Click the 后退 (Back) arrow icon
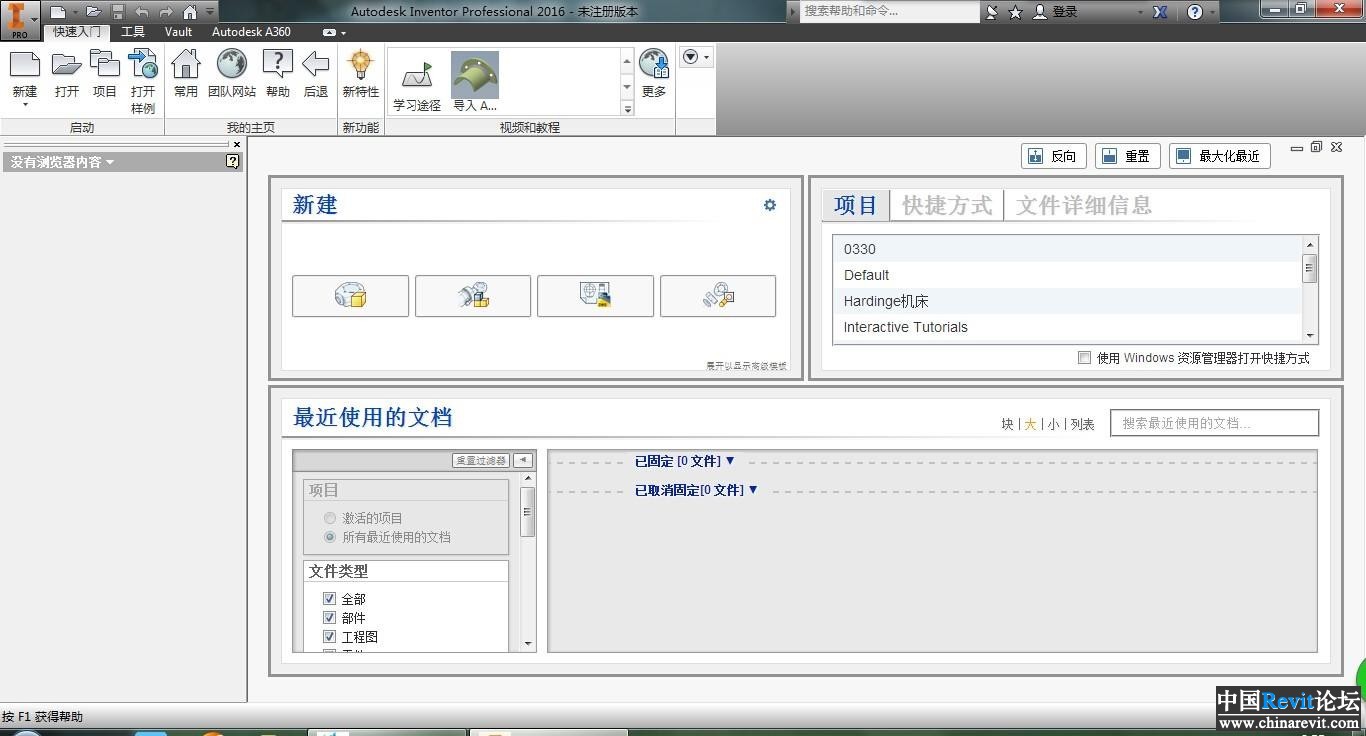The image size is (1366, 736). pyautogui.click(x=316, y=65)
